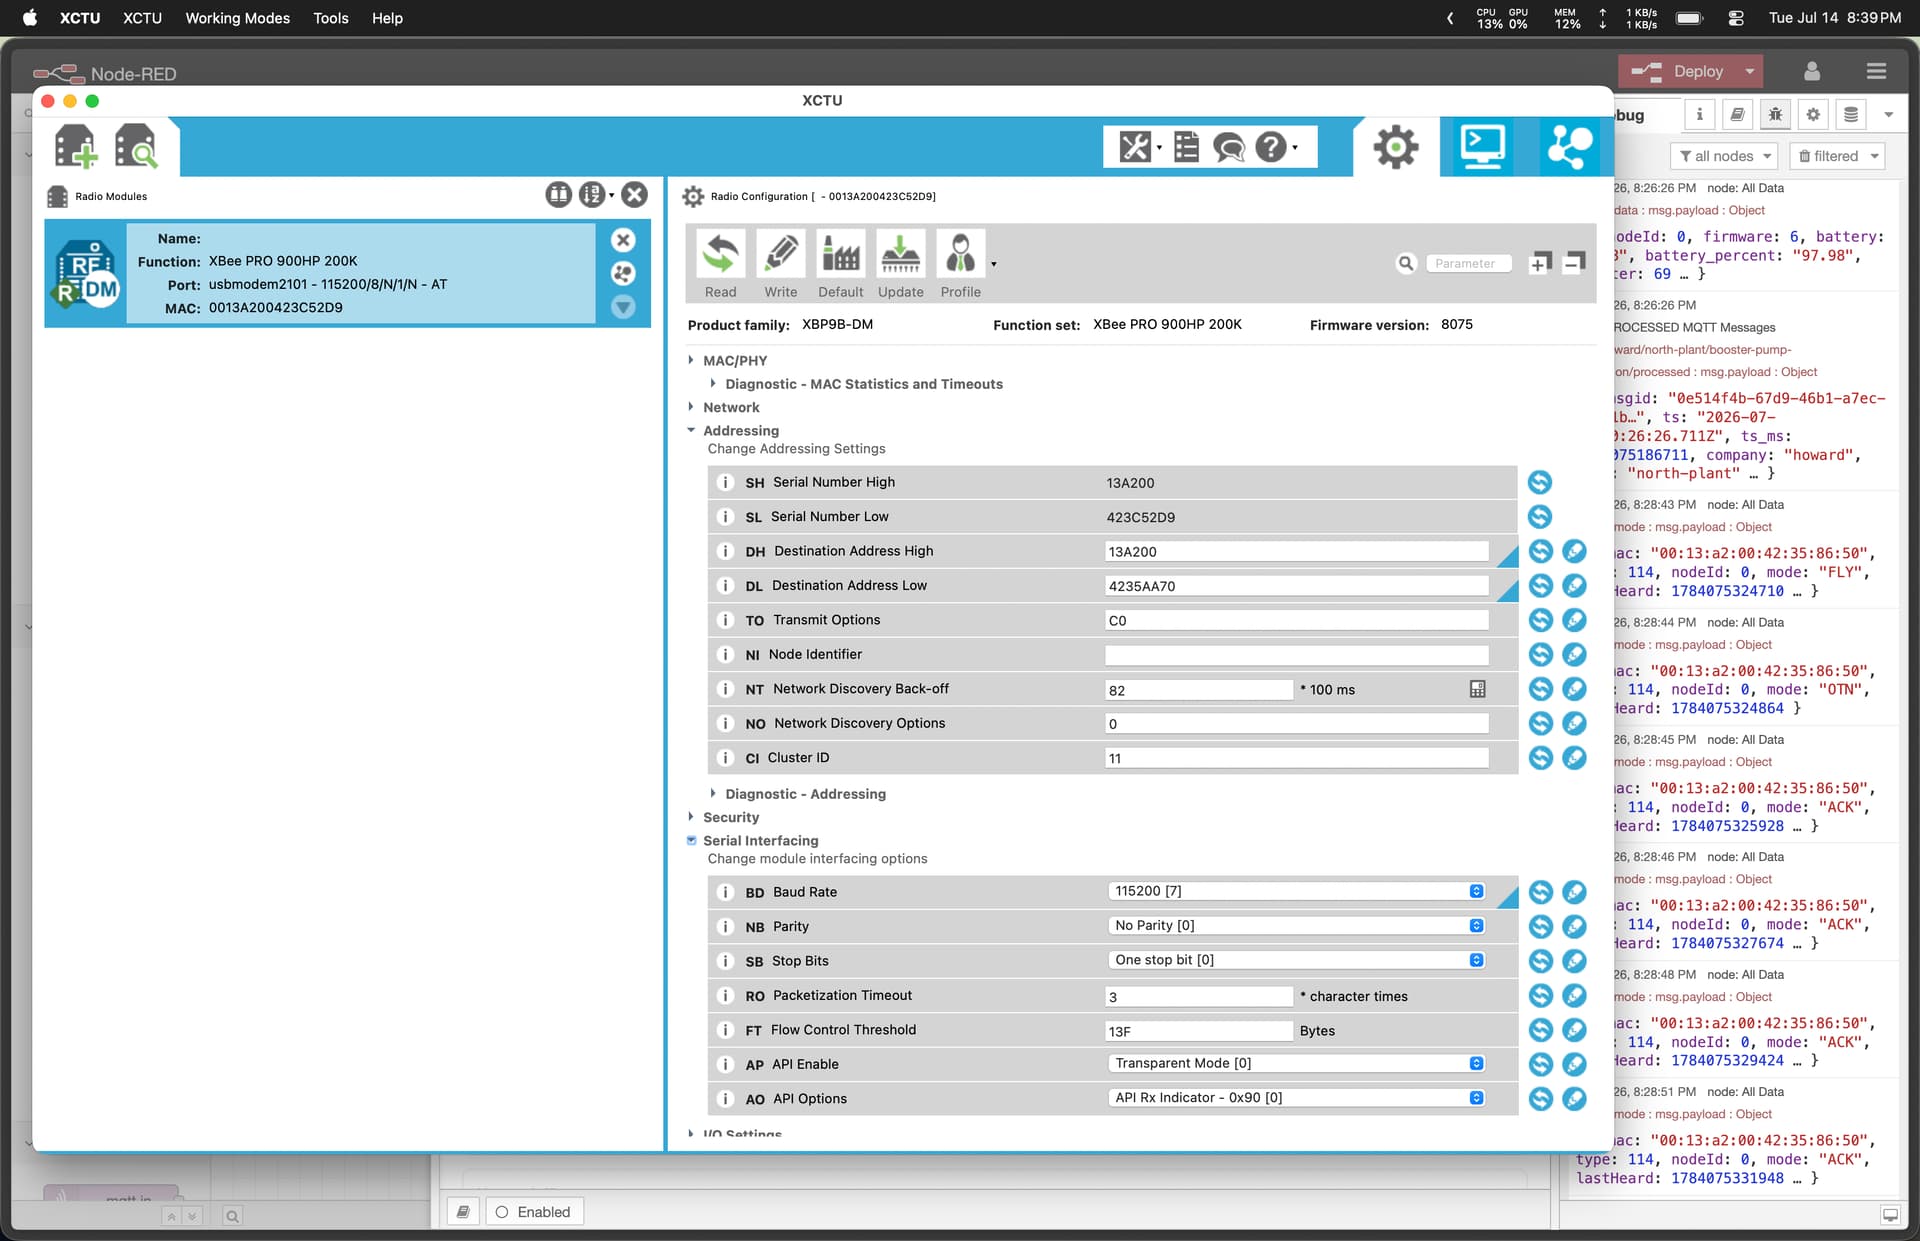The height and width of the screenshot is (1241, 1920).
Task: Open Node-RED sidebar info tab
Action: click(x=1699, y=115)
